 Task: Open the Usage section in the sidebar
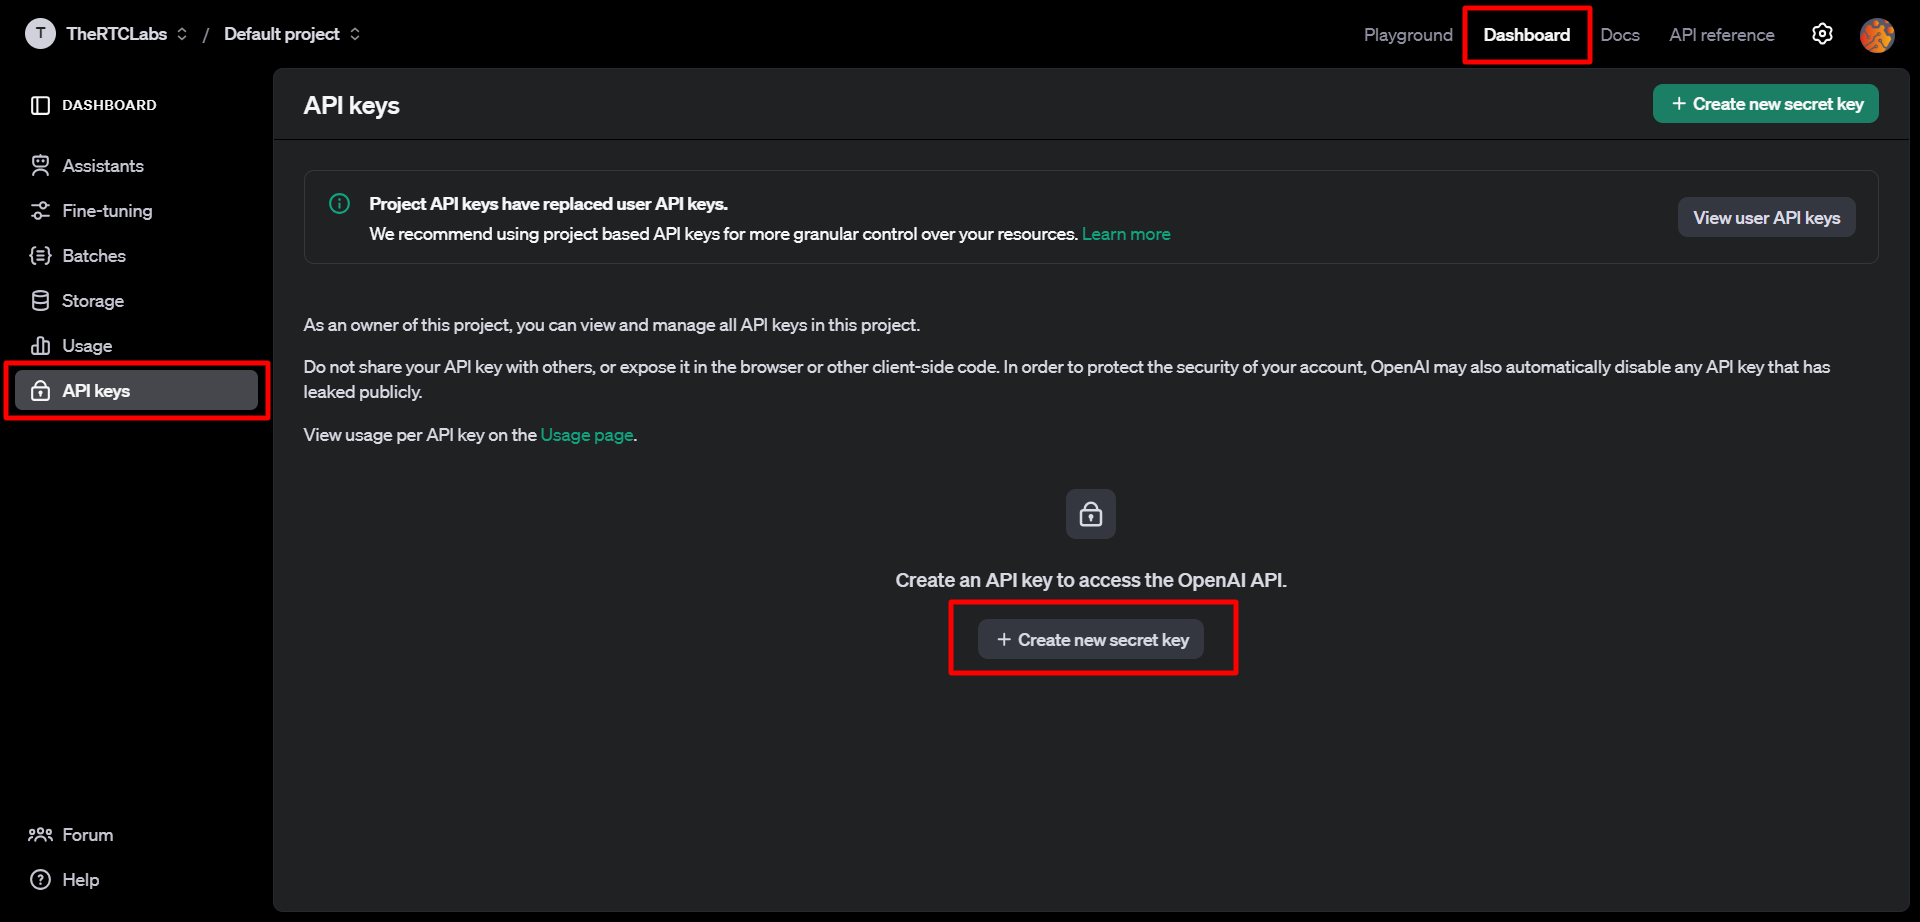(86, 345)
